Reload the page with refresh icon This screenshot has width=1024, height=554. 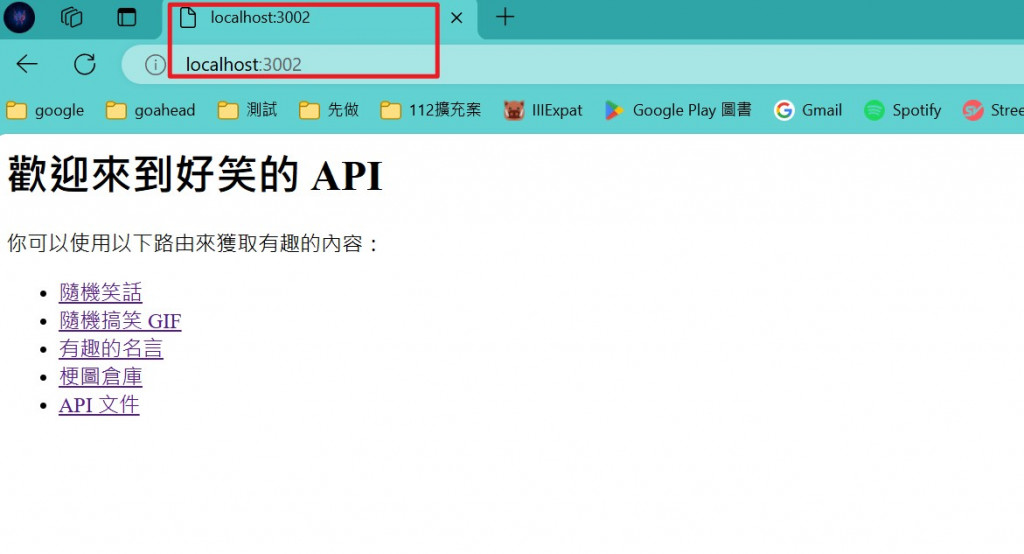pos(85,64)
